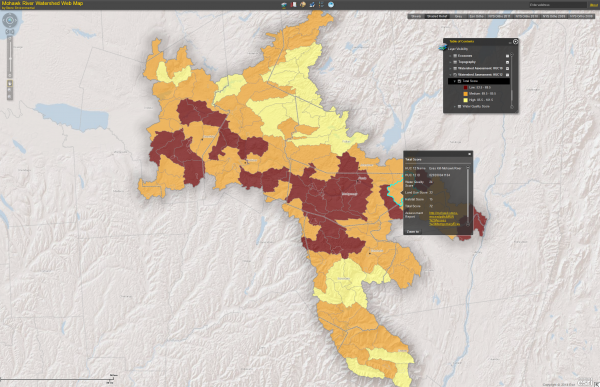Minimize the Table of Contents panel
600x387 pixels.
[x=510, y=42]
